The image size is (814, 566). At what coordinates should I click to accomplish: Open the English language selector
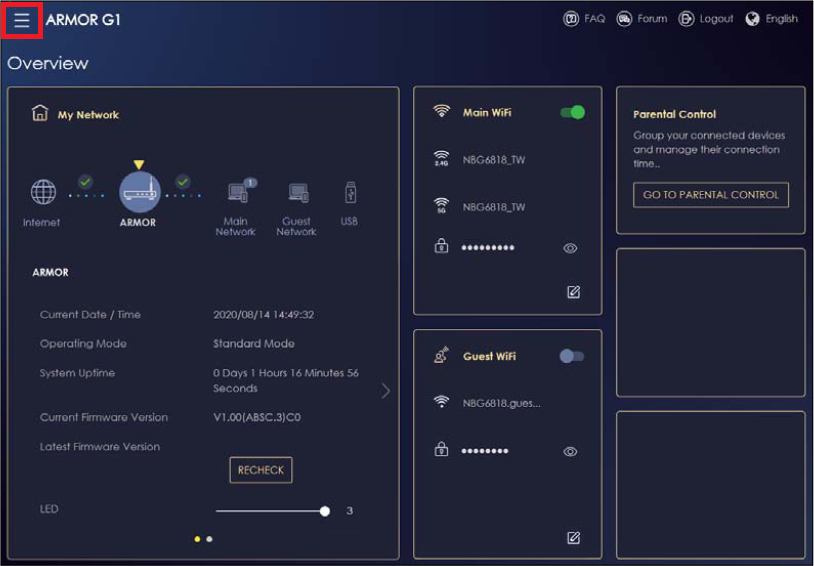coord(772,19)
